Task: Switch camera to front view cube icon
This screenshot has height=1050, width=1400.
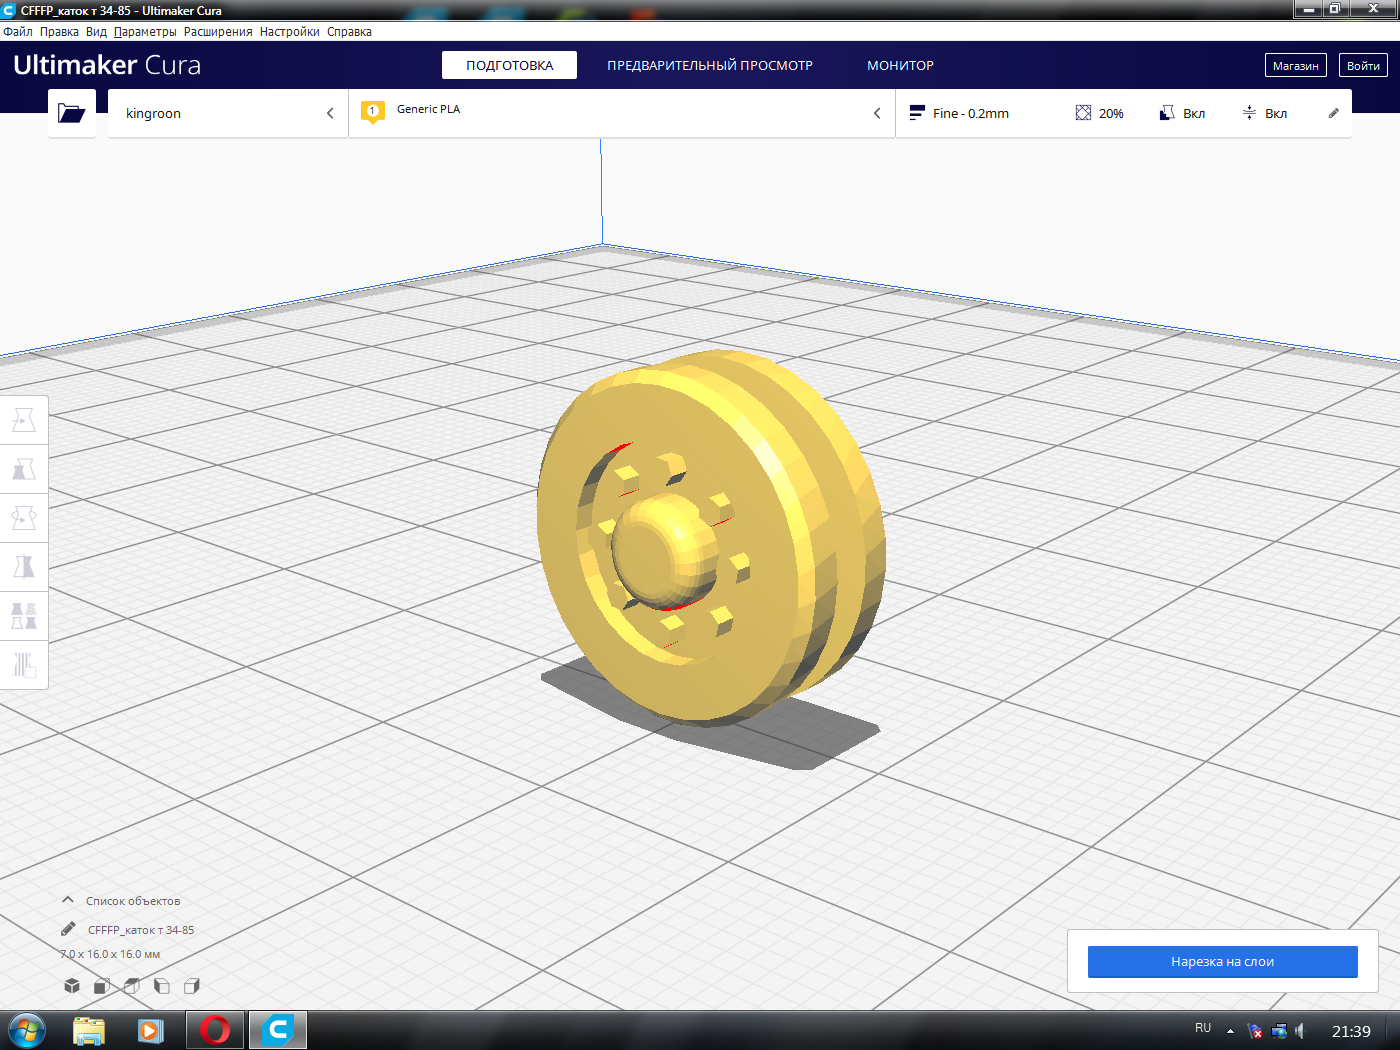Action: (102, 986)
